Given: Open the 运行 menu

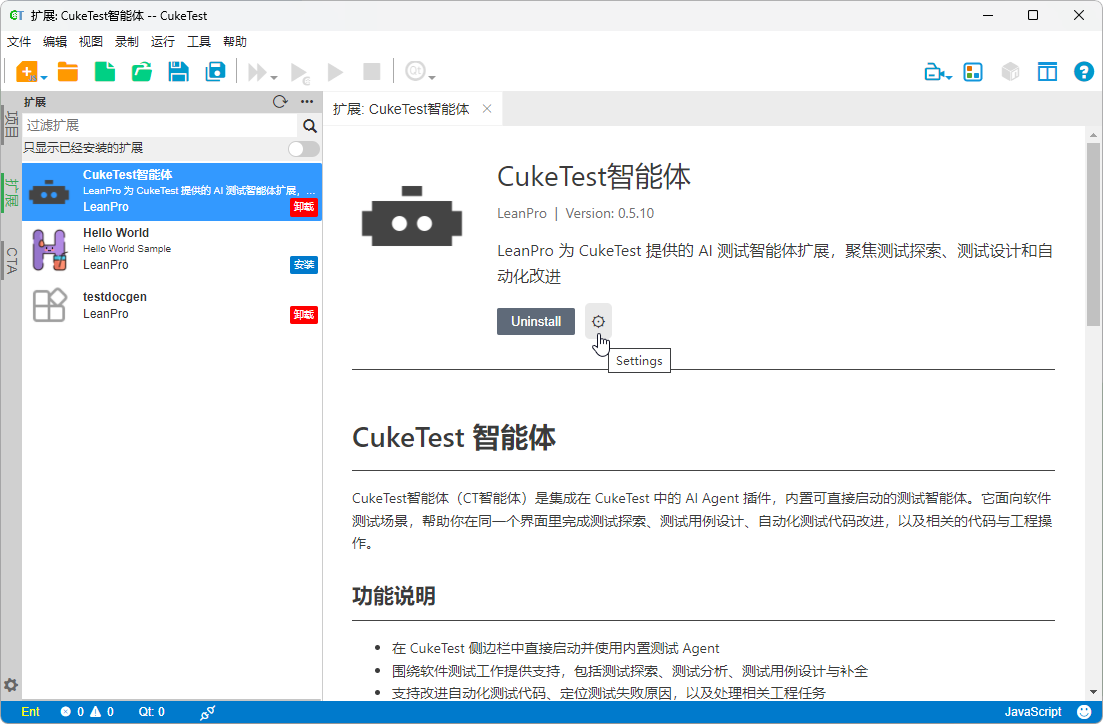Looking at the screenshot, I should 163,42.
